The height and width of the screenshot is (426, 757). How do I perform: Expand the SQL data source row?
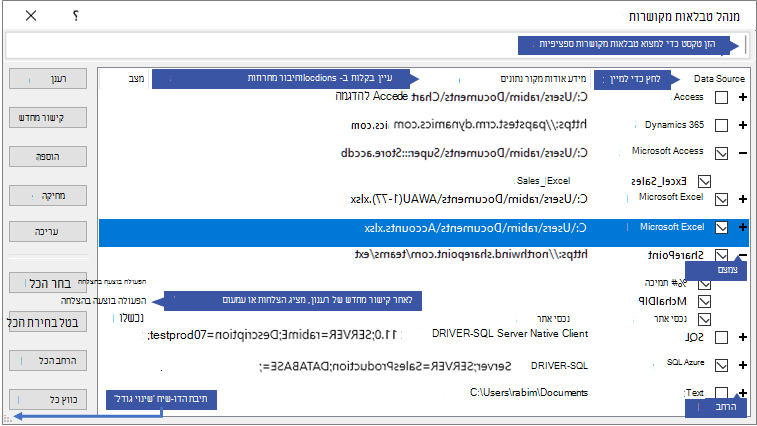pyautogui.click(x=743, y=337)
